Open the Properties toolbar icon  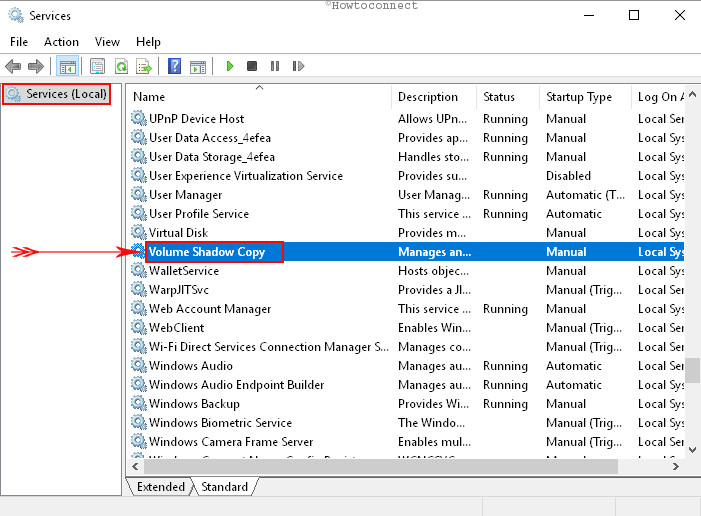tap(97, 66)
